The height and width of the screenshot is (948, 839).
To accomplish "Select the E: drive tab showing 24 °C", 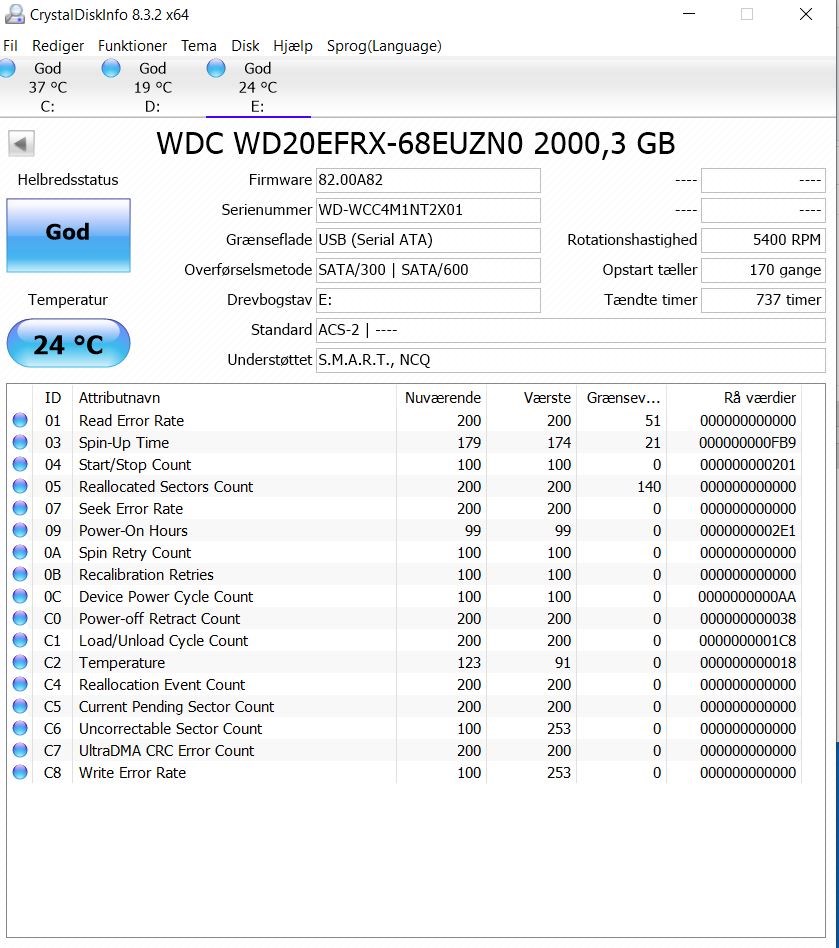I will point(258,87).
